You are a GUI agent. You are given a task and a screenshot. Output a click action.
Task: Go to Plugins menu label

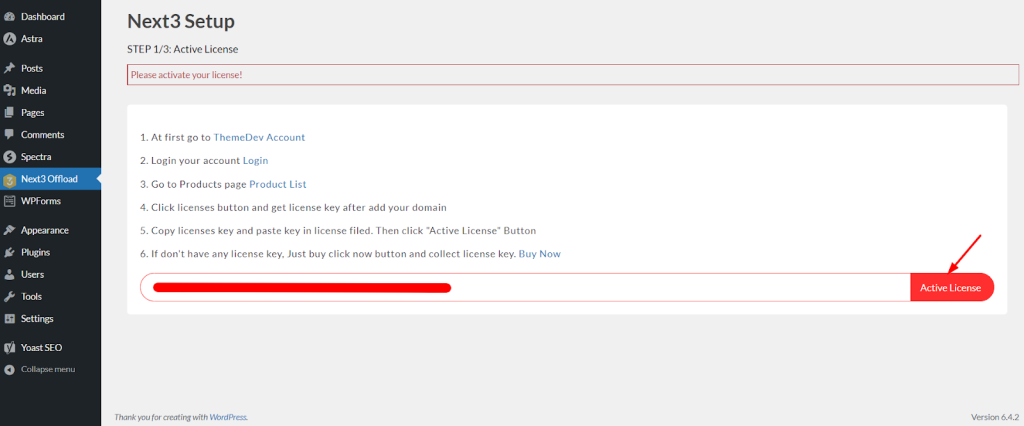point(35,253)
